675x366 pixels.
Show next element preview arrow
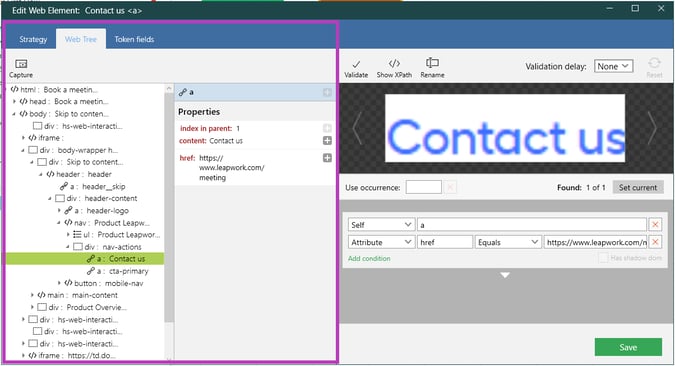(653, 128)
